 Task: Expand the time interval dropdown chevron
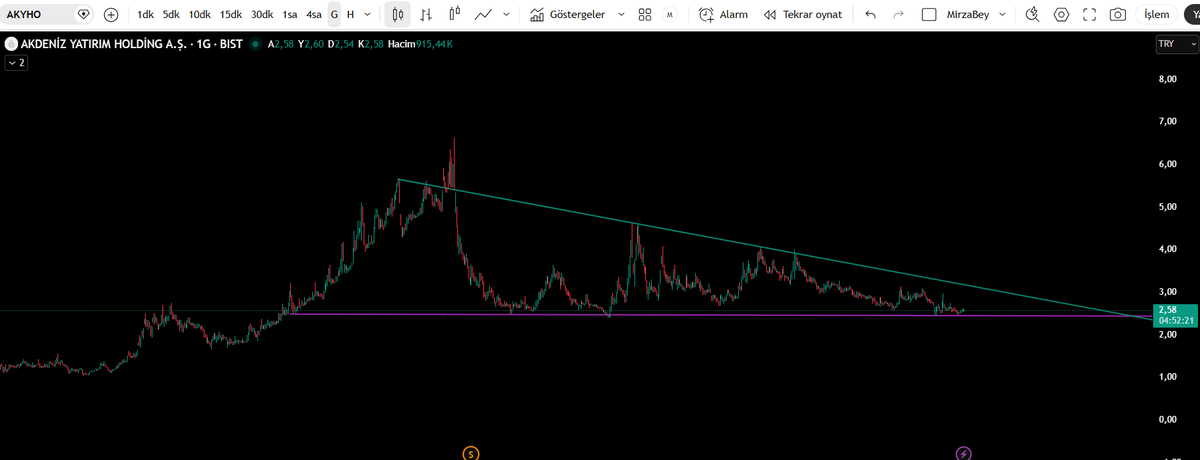click(368, 15)
